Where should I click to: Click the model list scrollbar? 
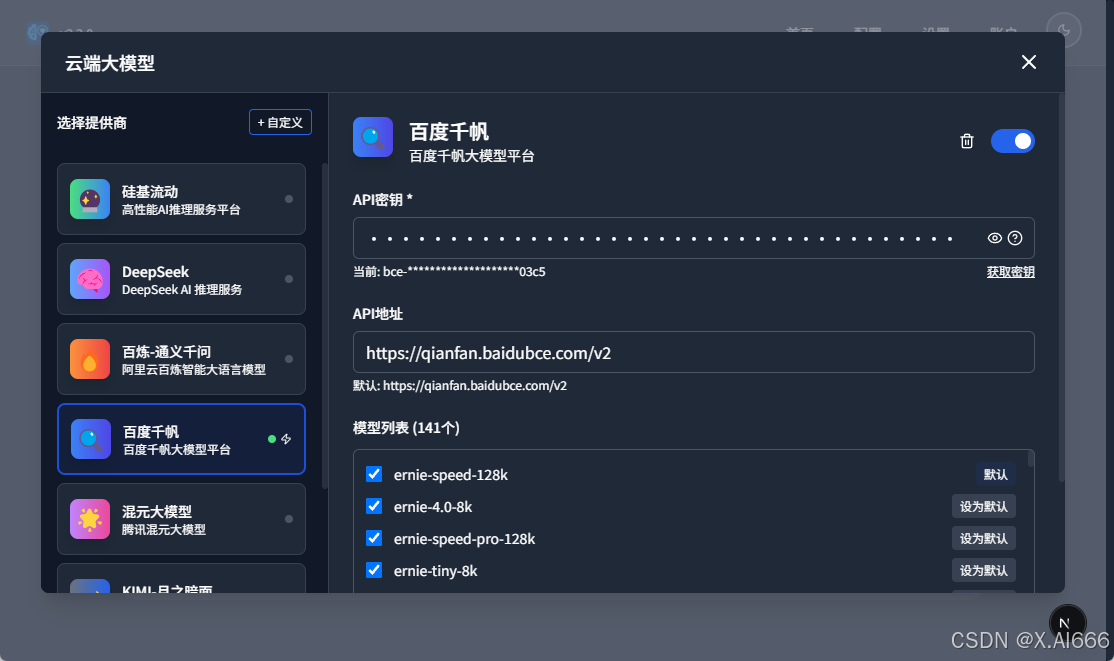pyautogui.click(x=1030, y=458)
